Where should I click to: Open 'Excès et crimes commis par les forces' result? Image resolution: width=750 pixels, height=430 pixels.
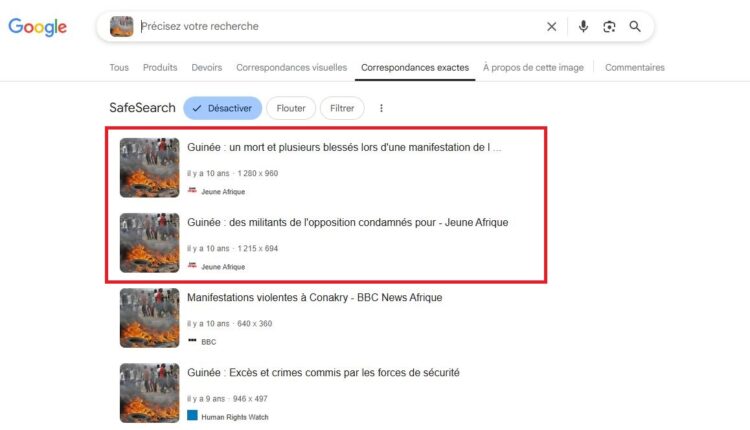tap(323, 373)
